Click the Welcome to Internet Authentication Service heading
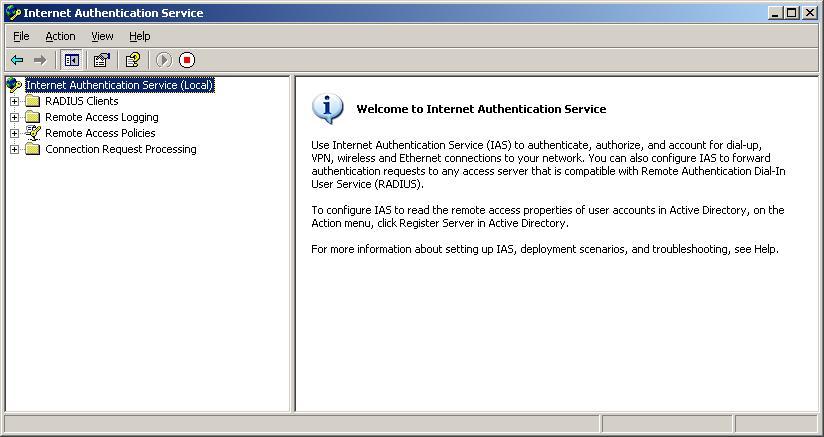The image size is (824, 437). 481,109
